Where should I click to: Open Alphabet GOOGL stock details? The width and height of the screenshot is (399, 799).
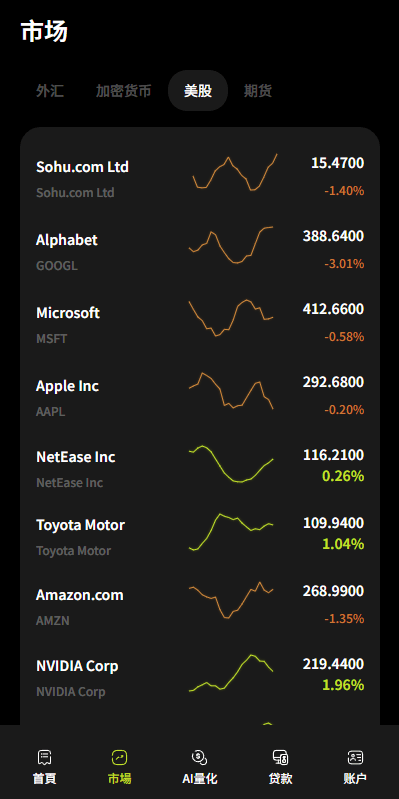200,251
